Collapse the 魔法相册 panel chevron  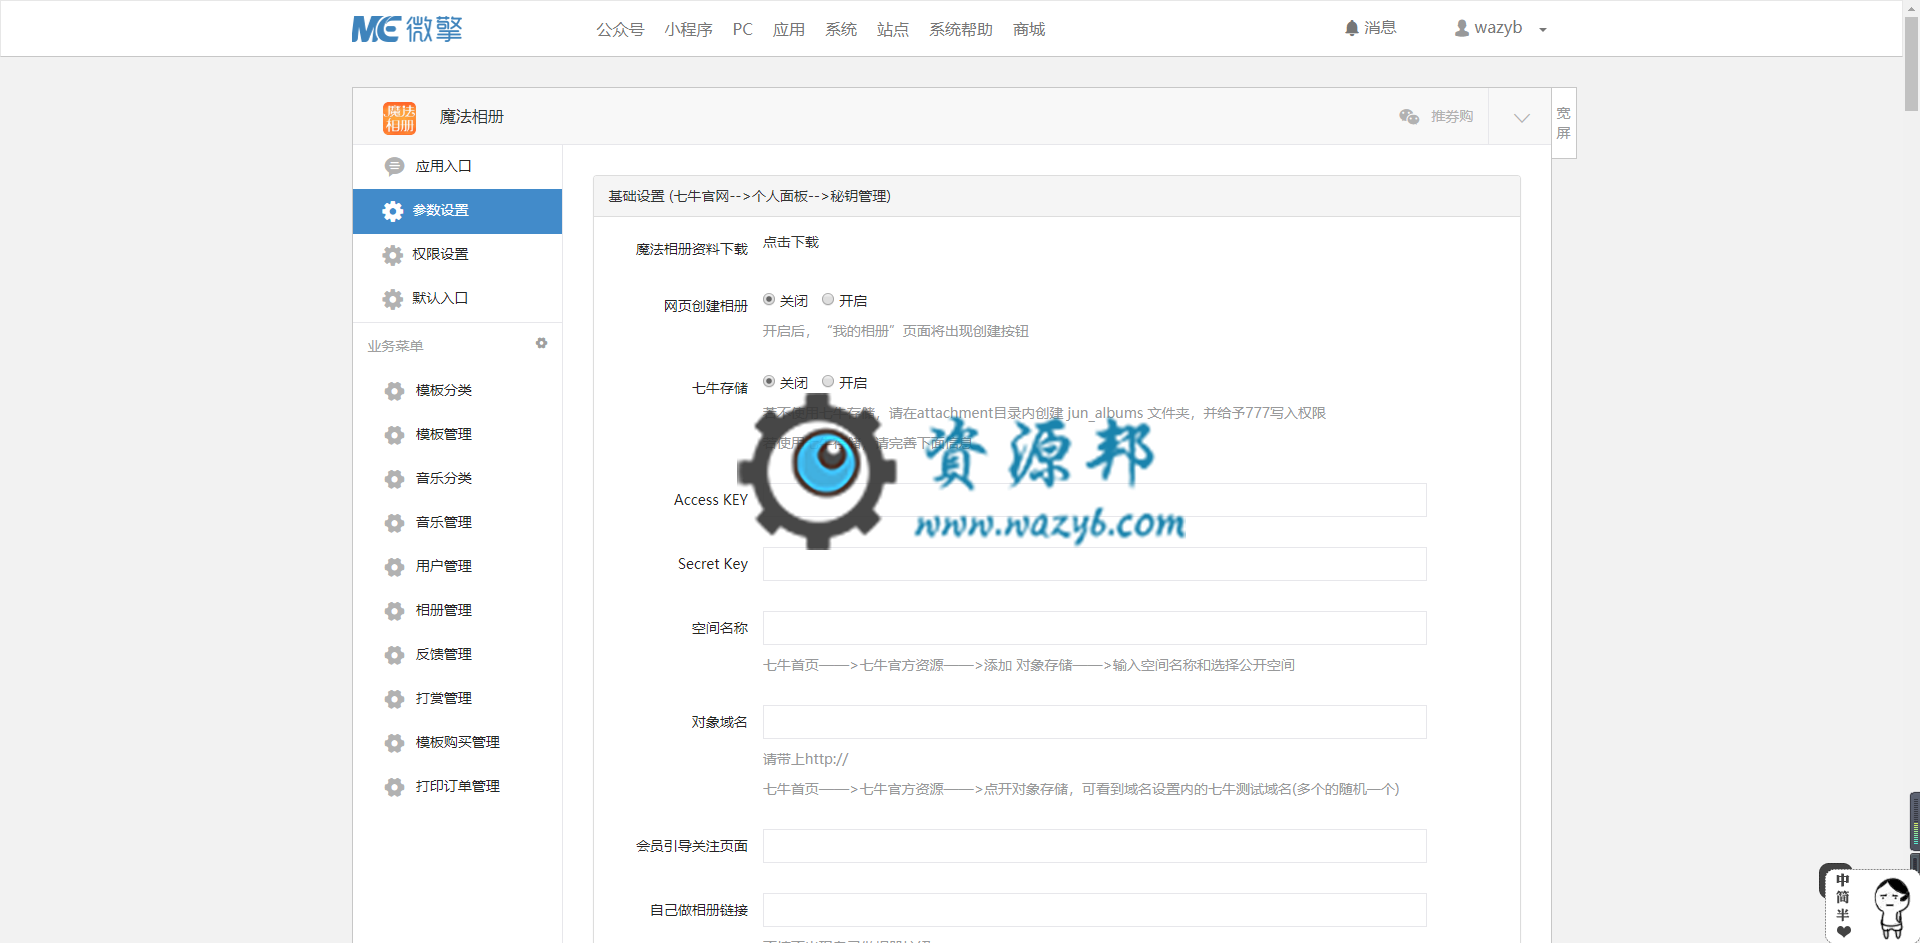tap(1521, 117)
